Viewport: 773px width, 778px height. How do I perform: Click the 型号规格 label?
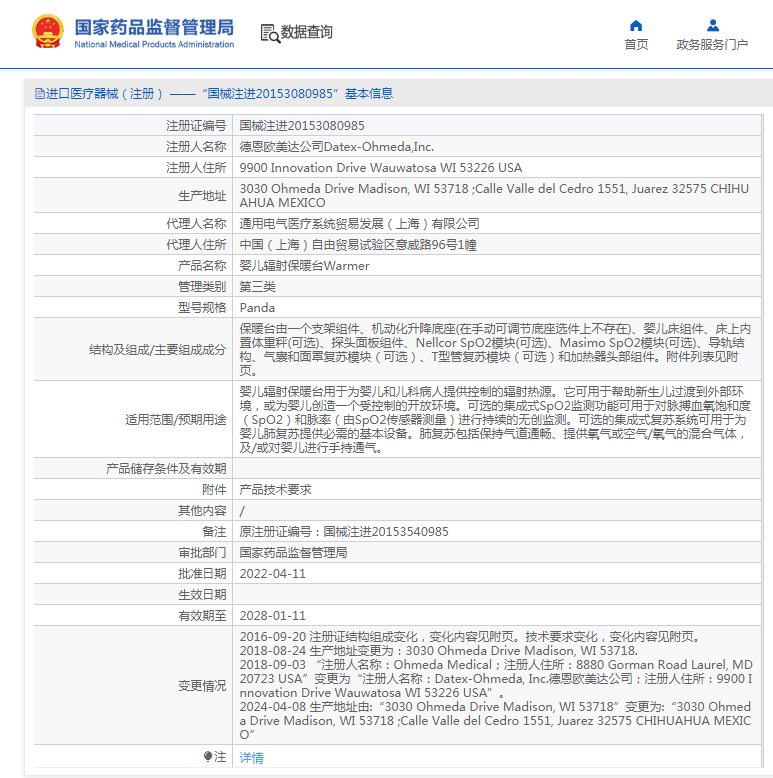click(x=202, y=308)
